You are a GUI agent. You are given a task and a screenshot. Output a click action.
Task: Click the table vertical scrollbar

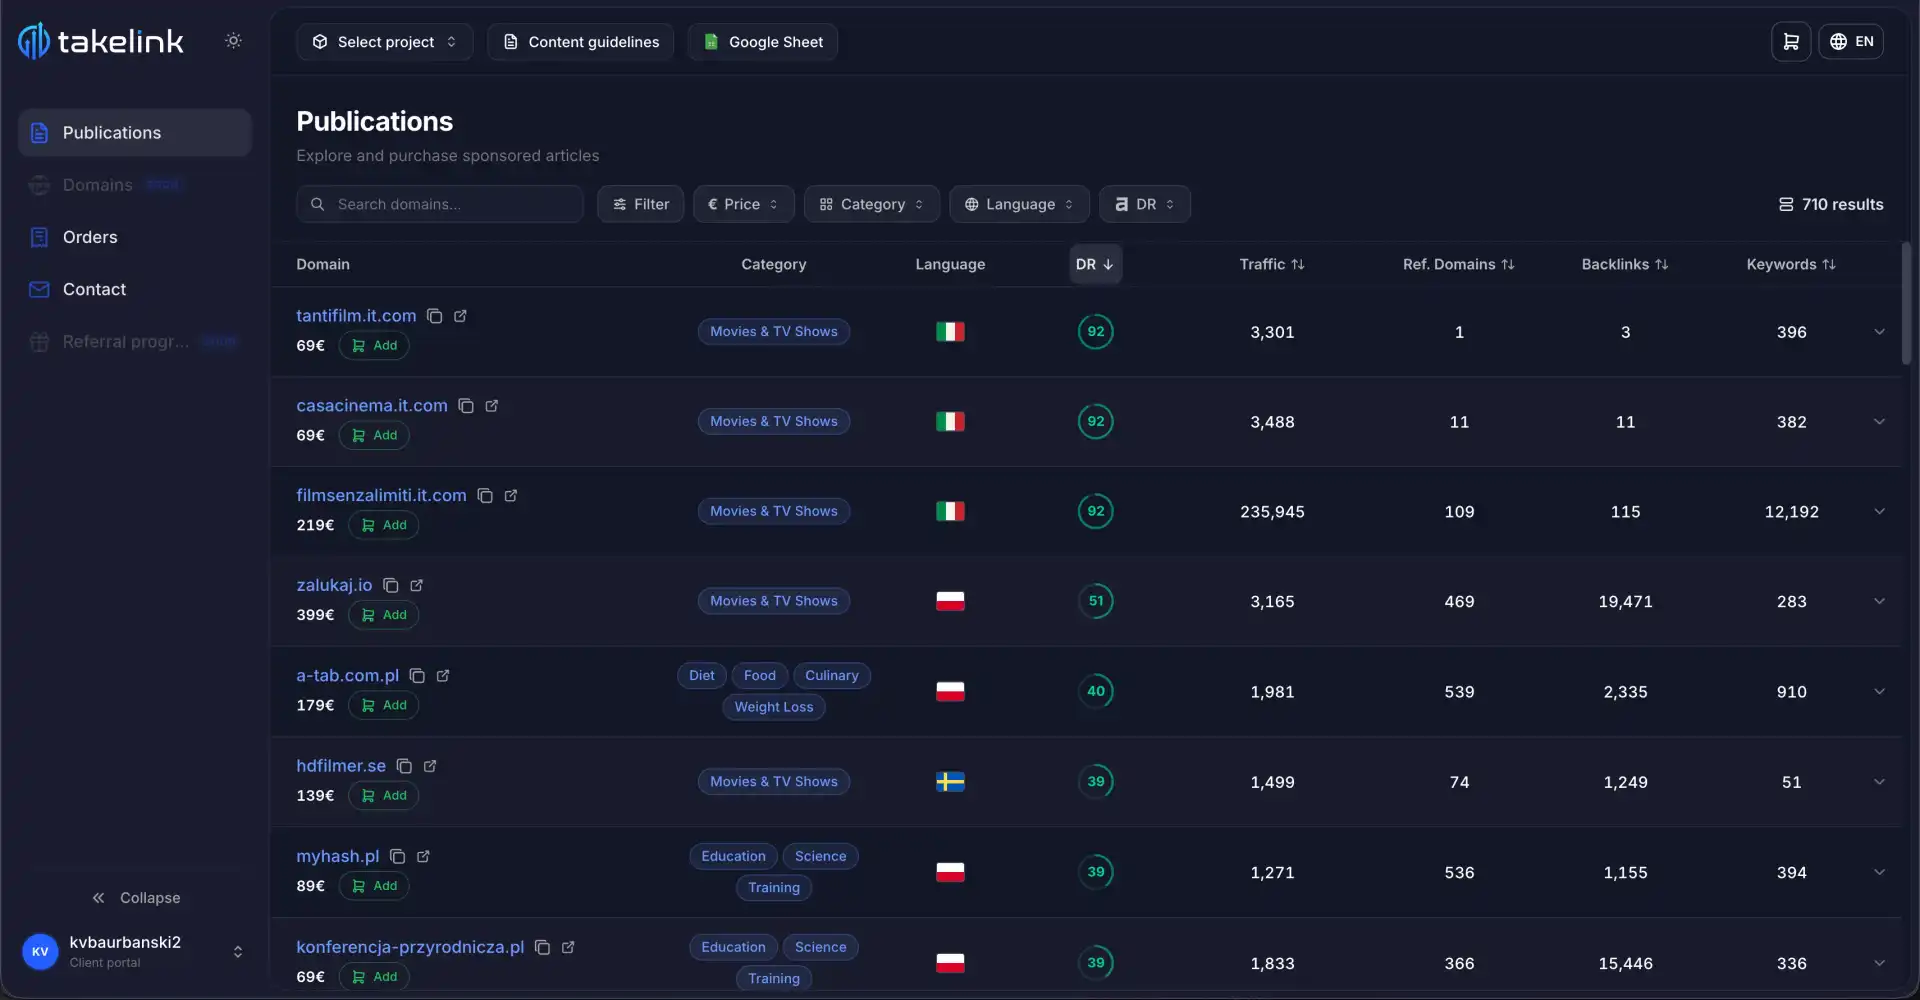coord(1906,303)
